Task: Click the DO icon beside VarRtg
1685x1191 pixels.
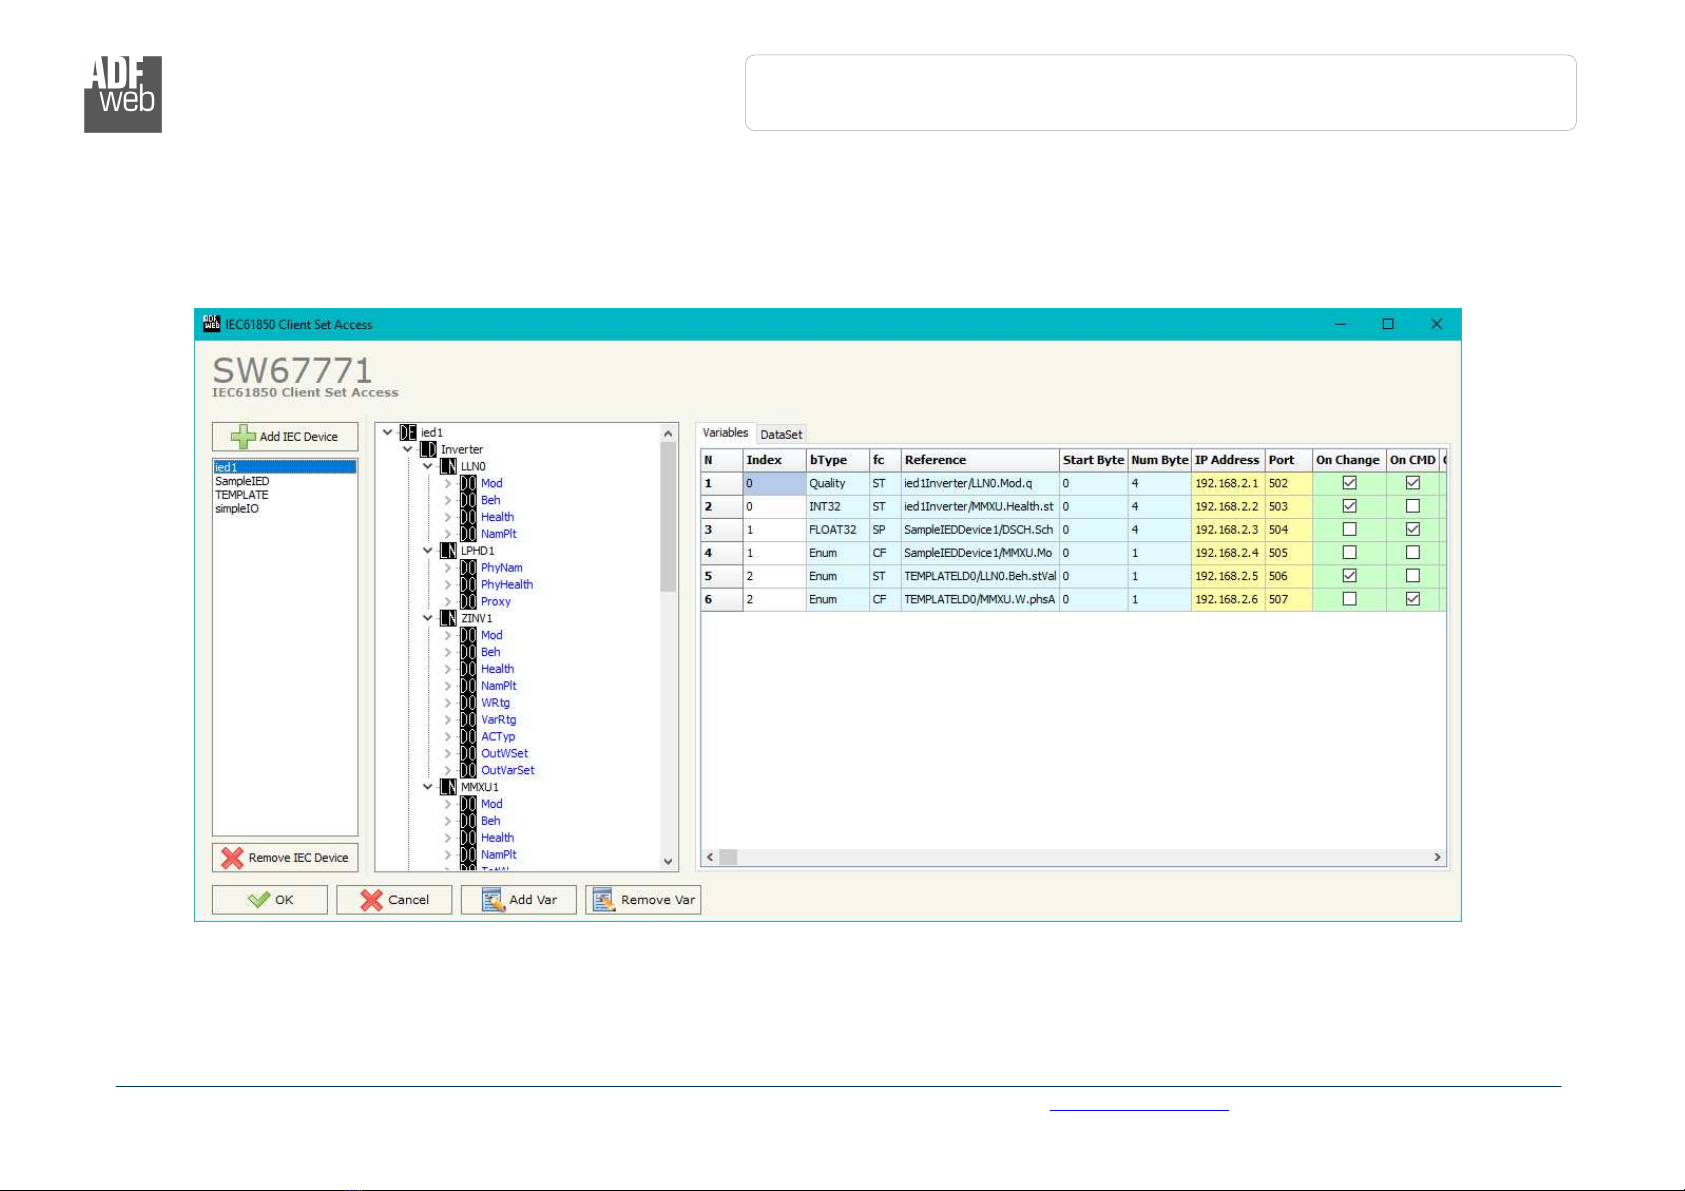Action: coord(468,720)
